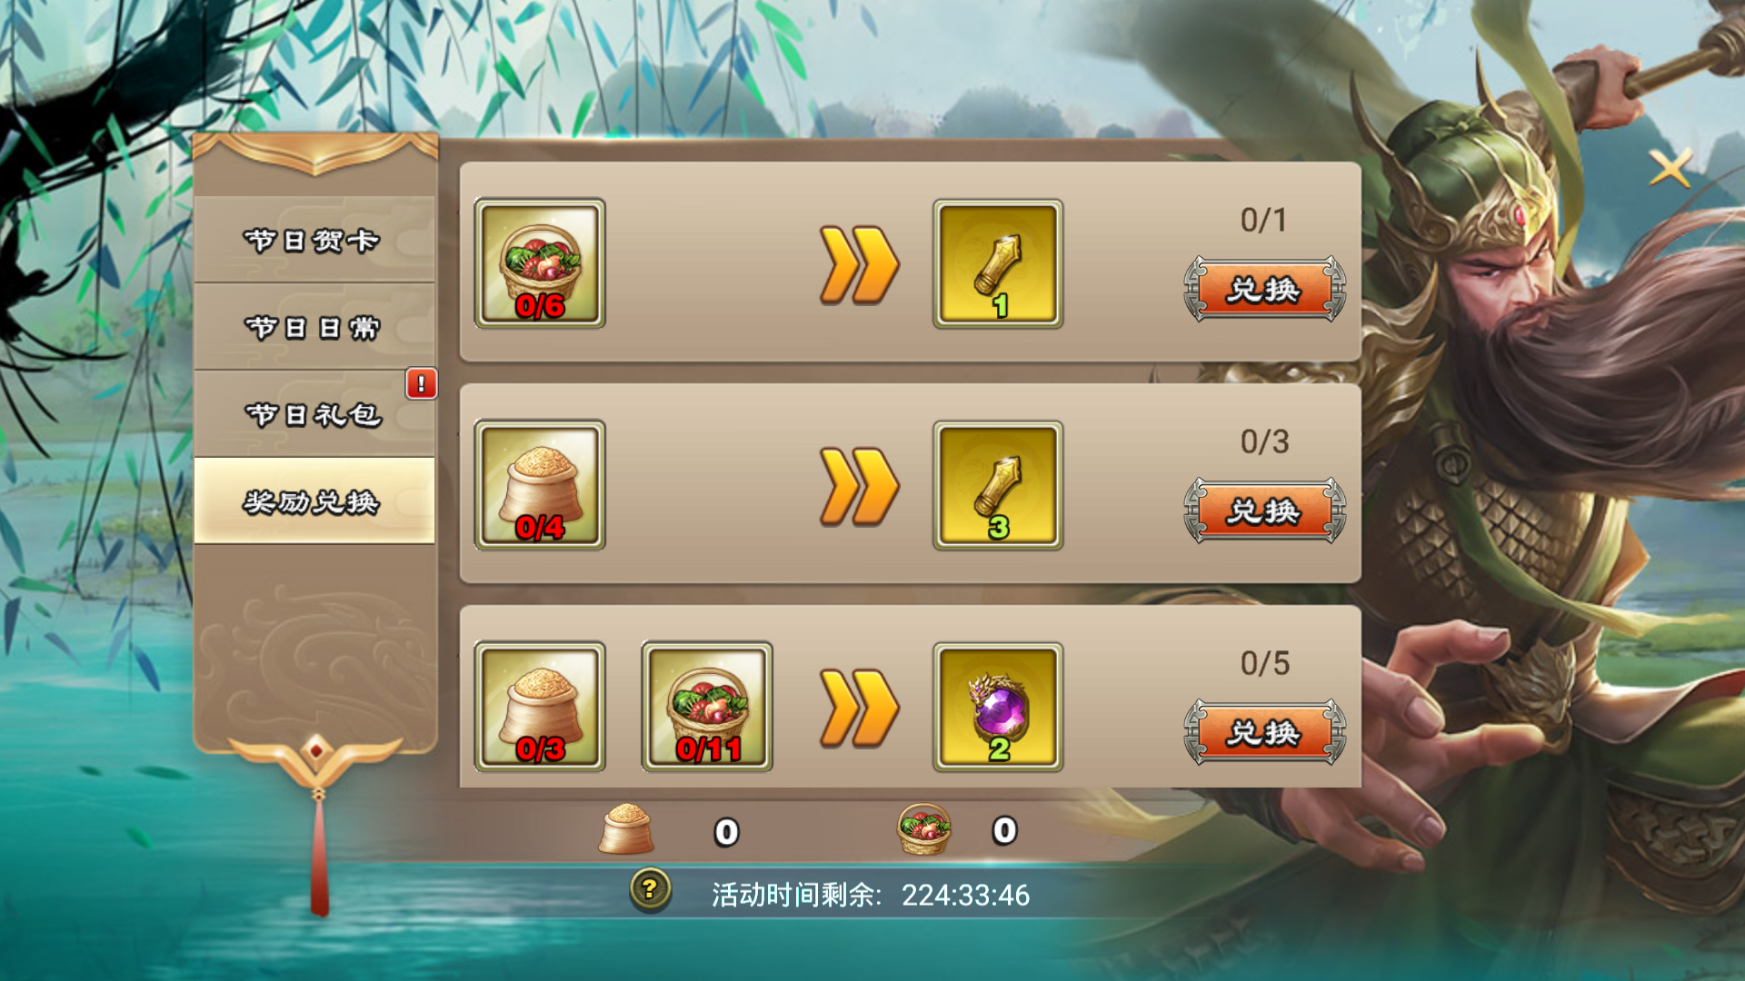View the golden token reward with quantity 3
1745x981 pixels.
pos(998,485)
